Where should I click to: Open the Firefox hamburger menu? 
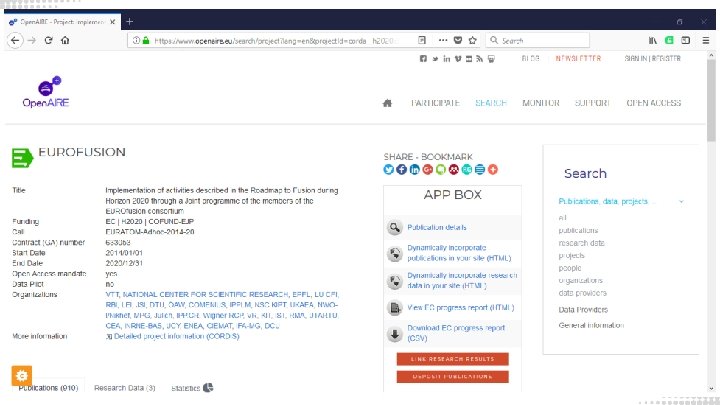click(x=706, y=40)
